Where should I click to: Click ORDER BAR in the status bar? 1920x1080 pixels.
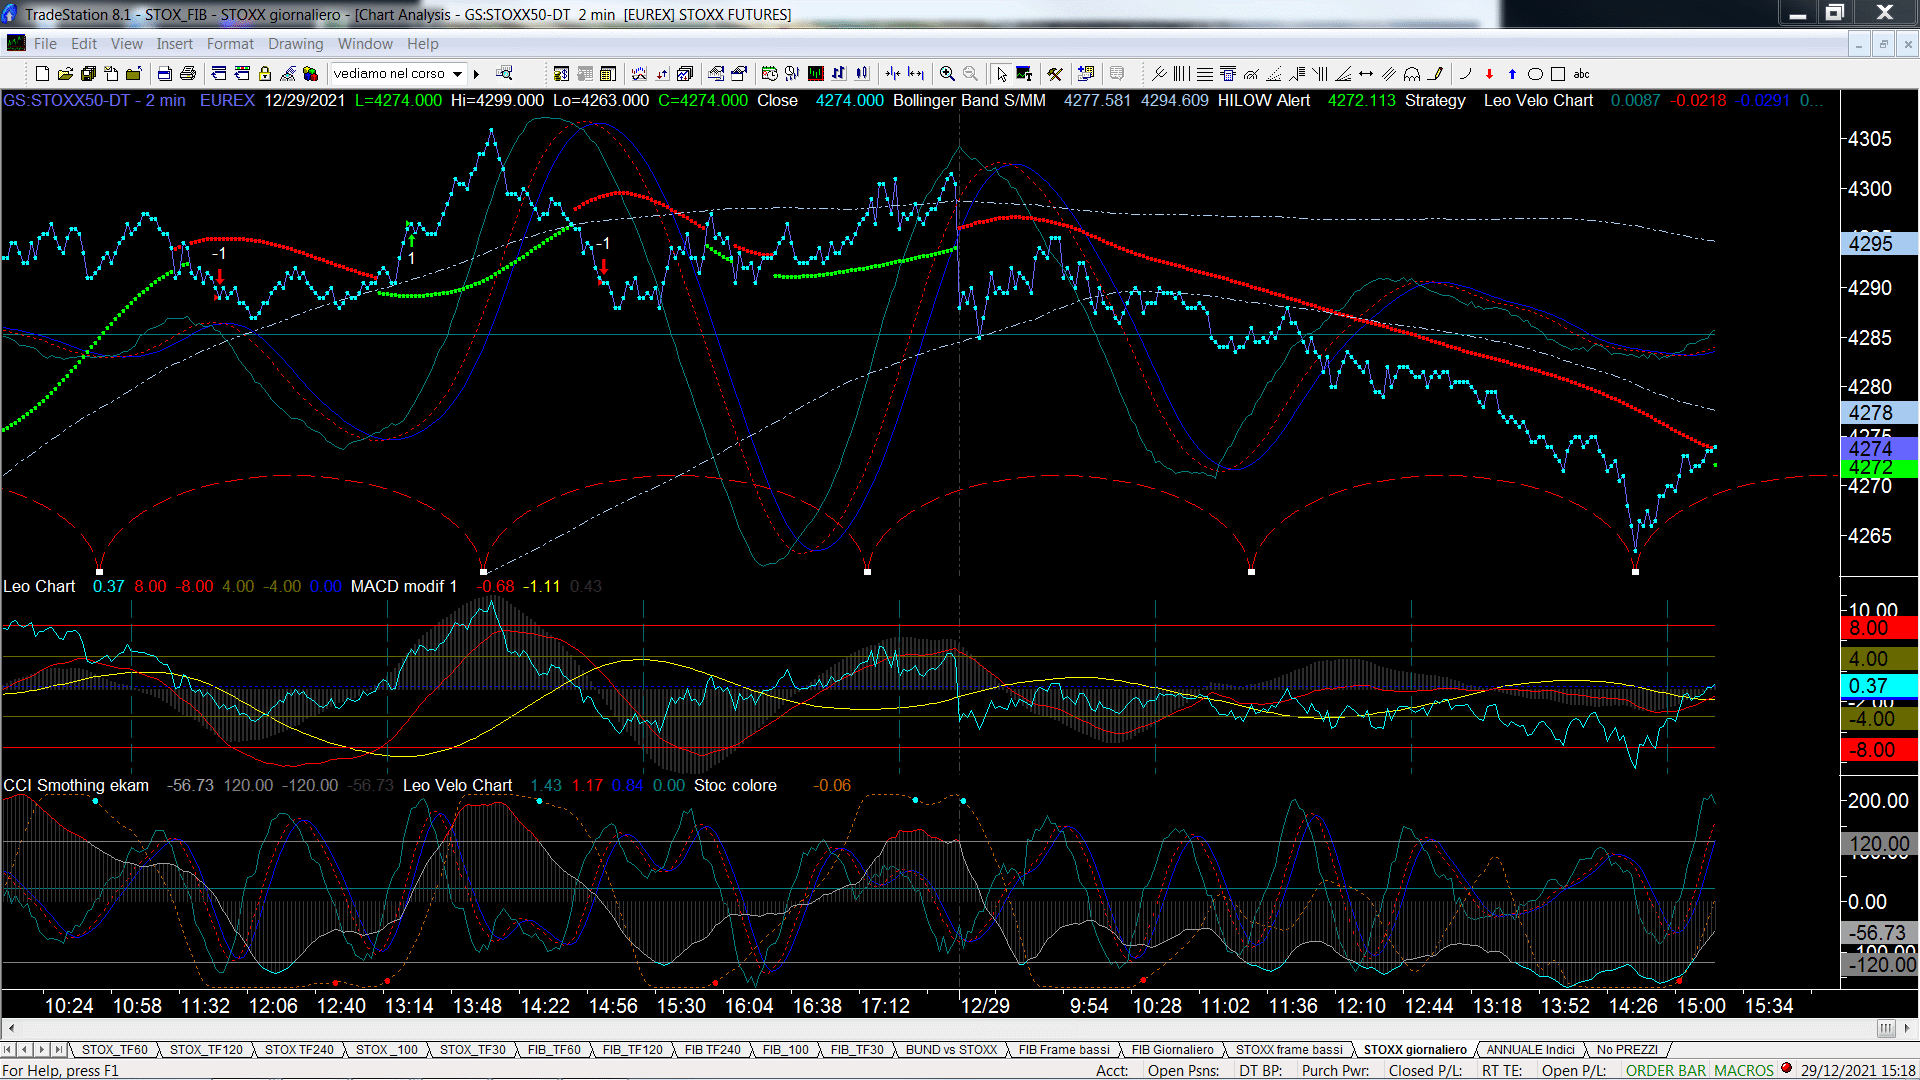(x=1666, y=1070)
